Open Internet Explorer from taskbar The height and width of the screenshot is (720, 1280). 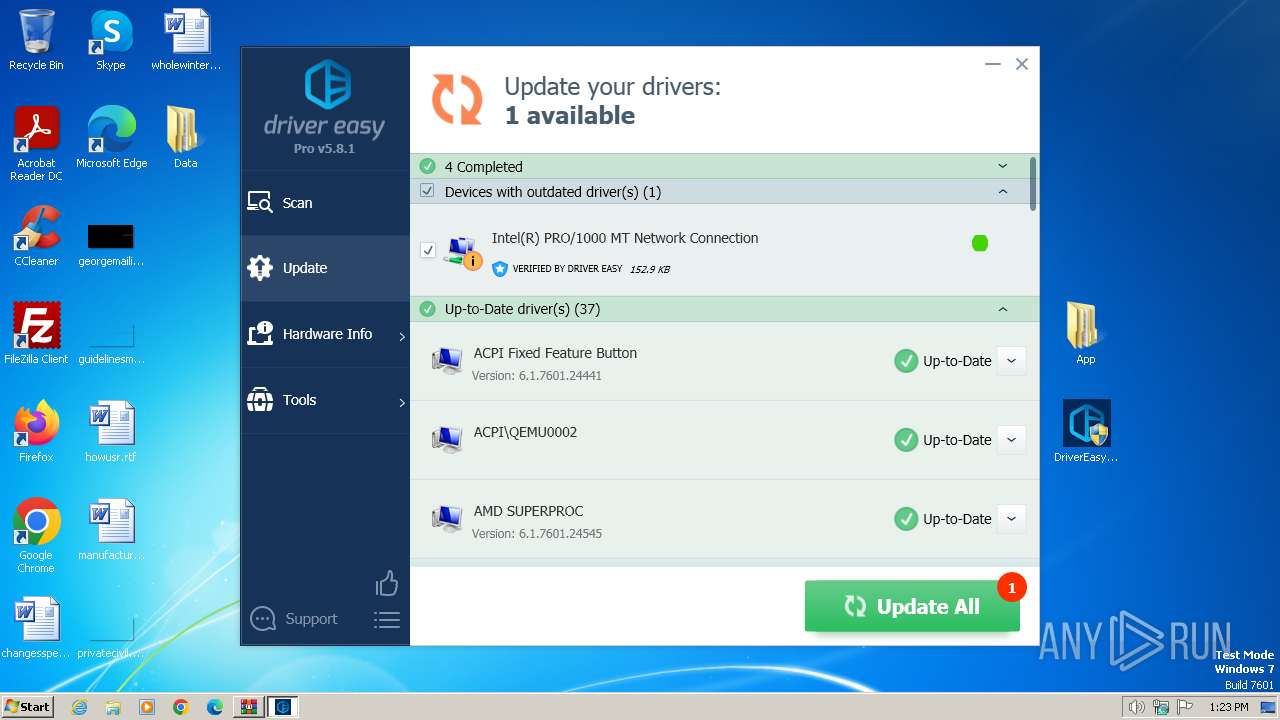click(79, 707)
